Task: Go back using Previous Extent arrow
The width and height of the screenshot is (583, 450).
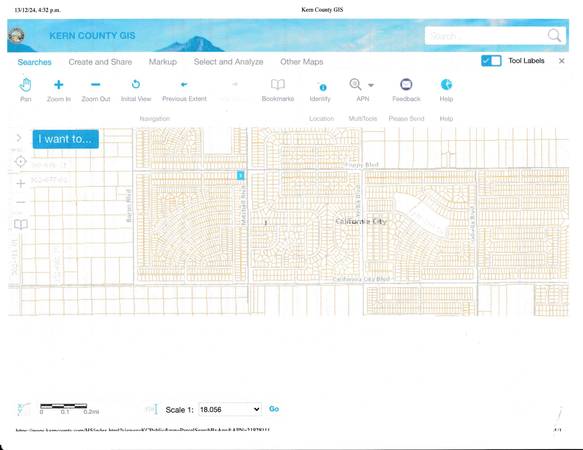Action: point(184,84)
